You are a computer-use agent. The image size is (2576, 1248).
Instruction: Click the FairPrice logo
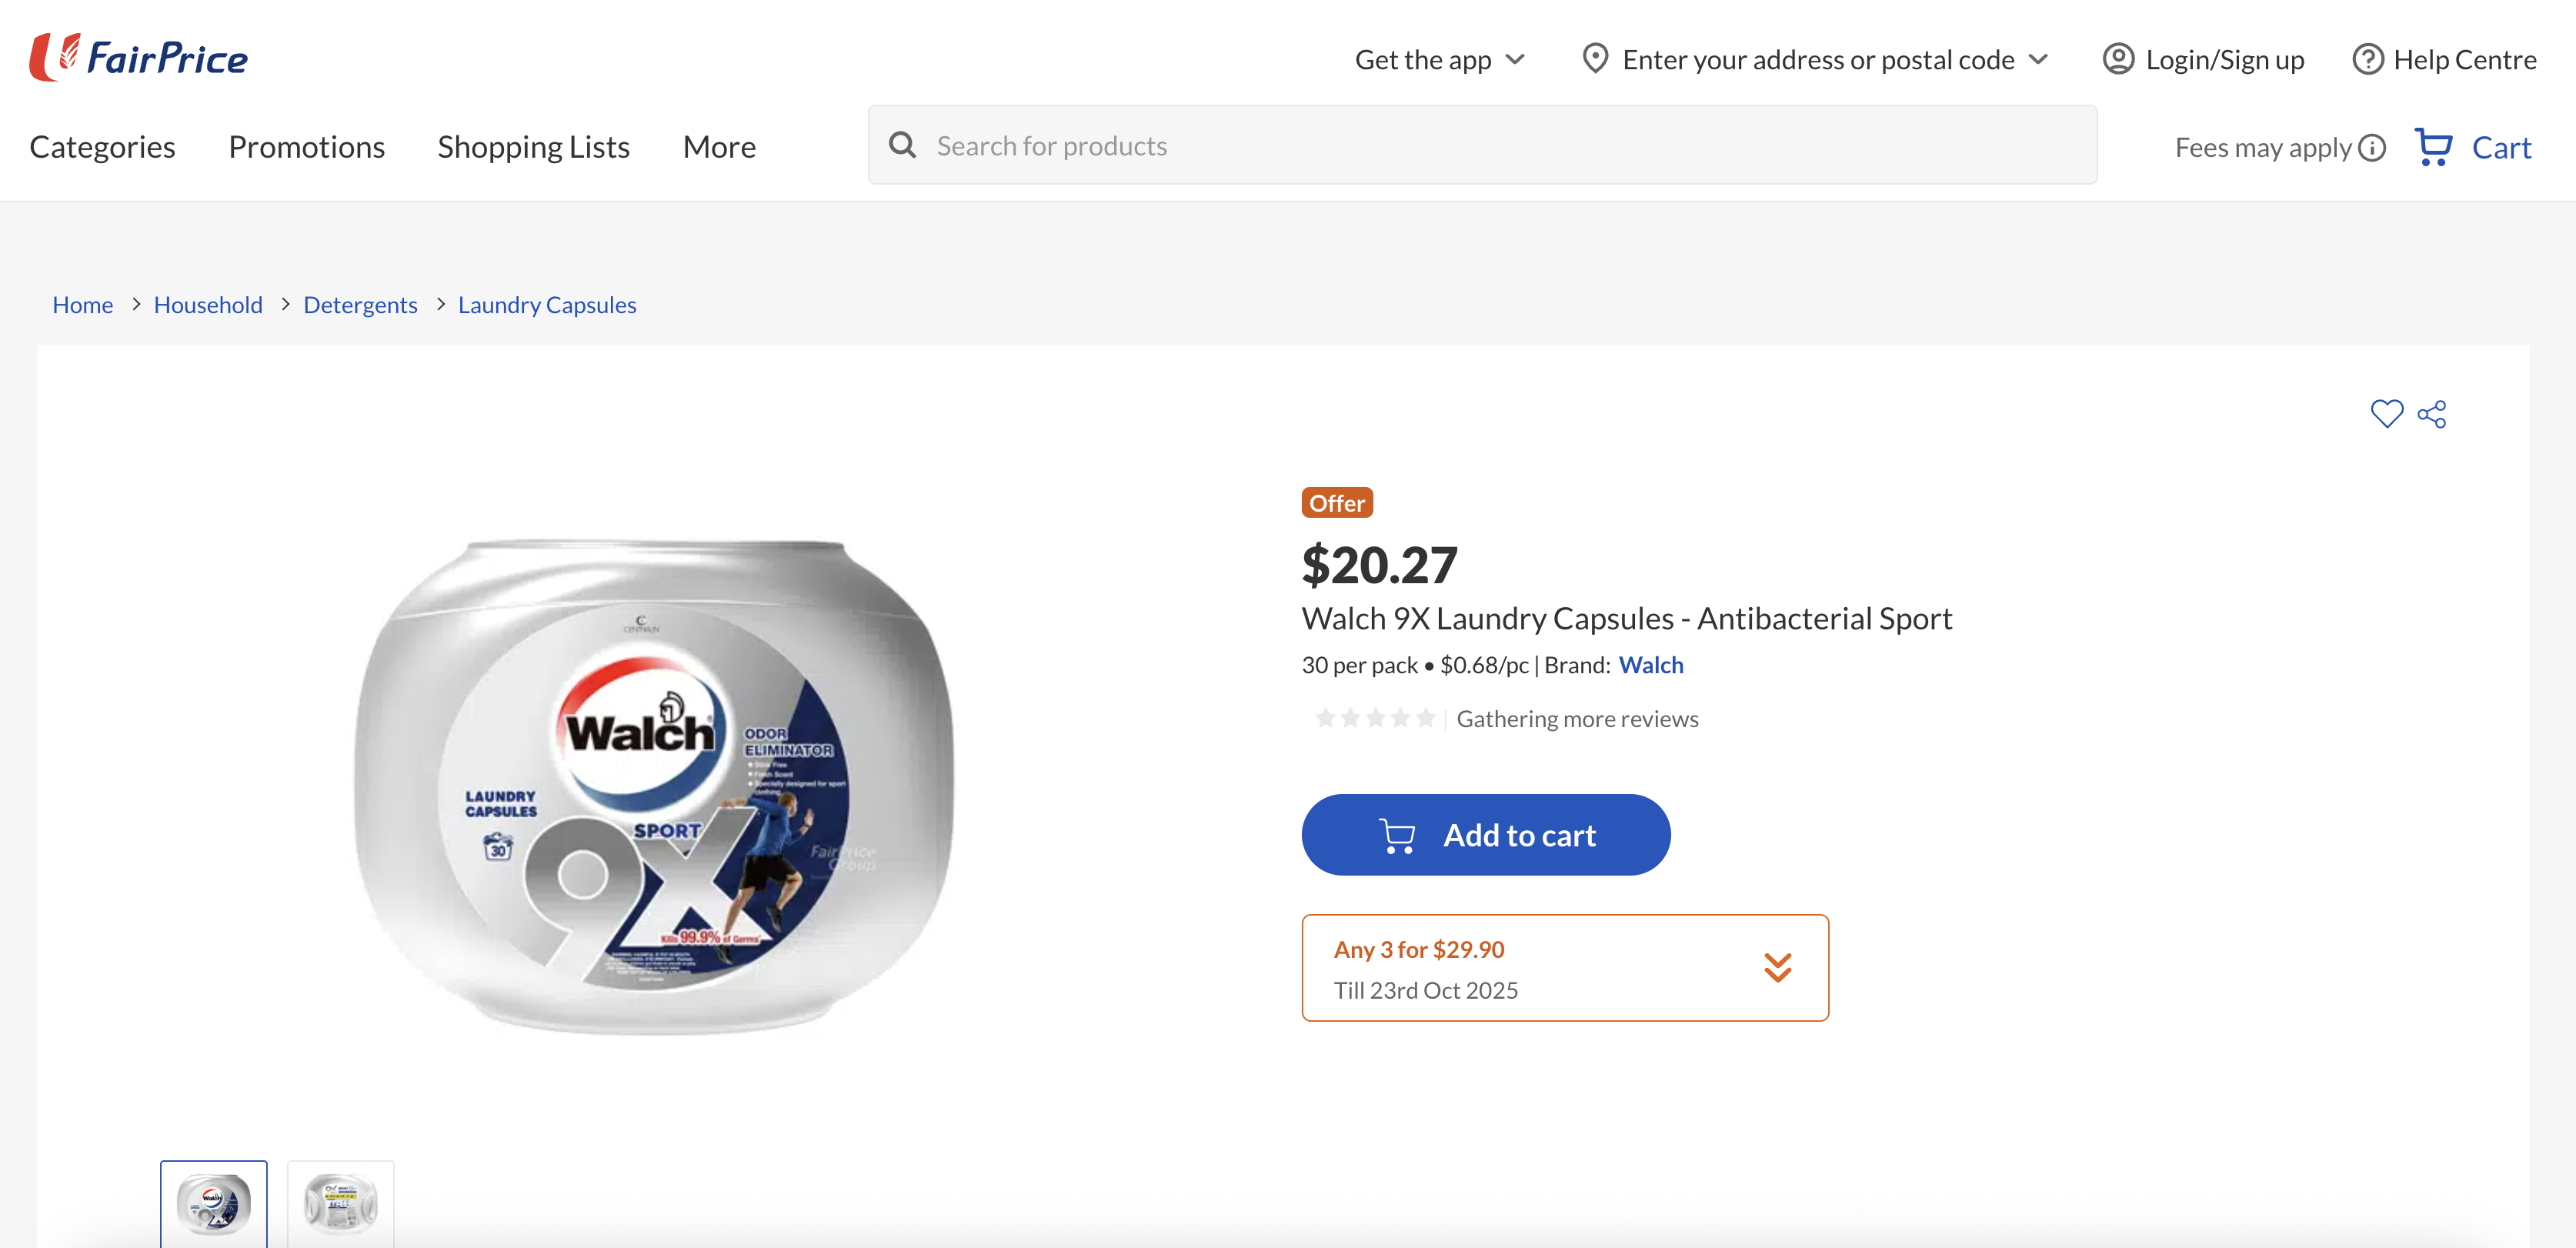click(138, 58)
